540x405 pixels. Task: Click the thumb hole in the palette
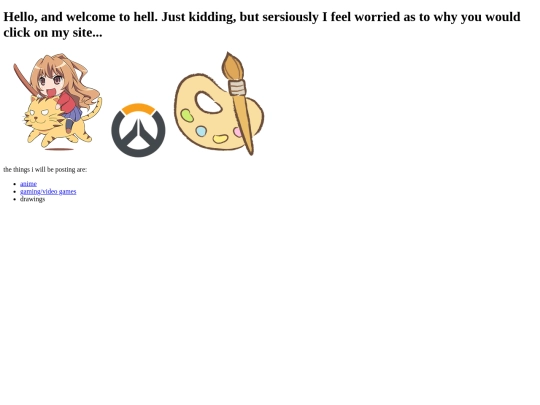coord(209,102)
